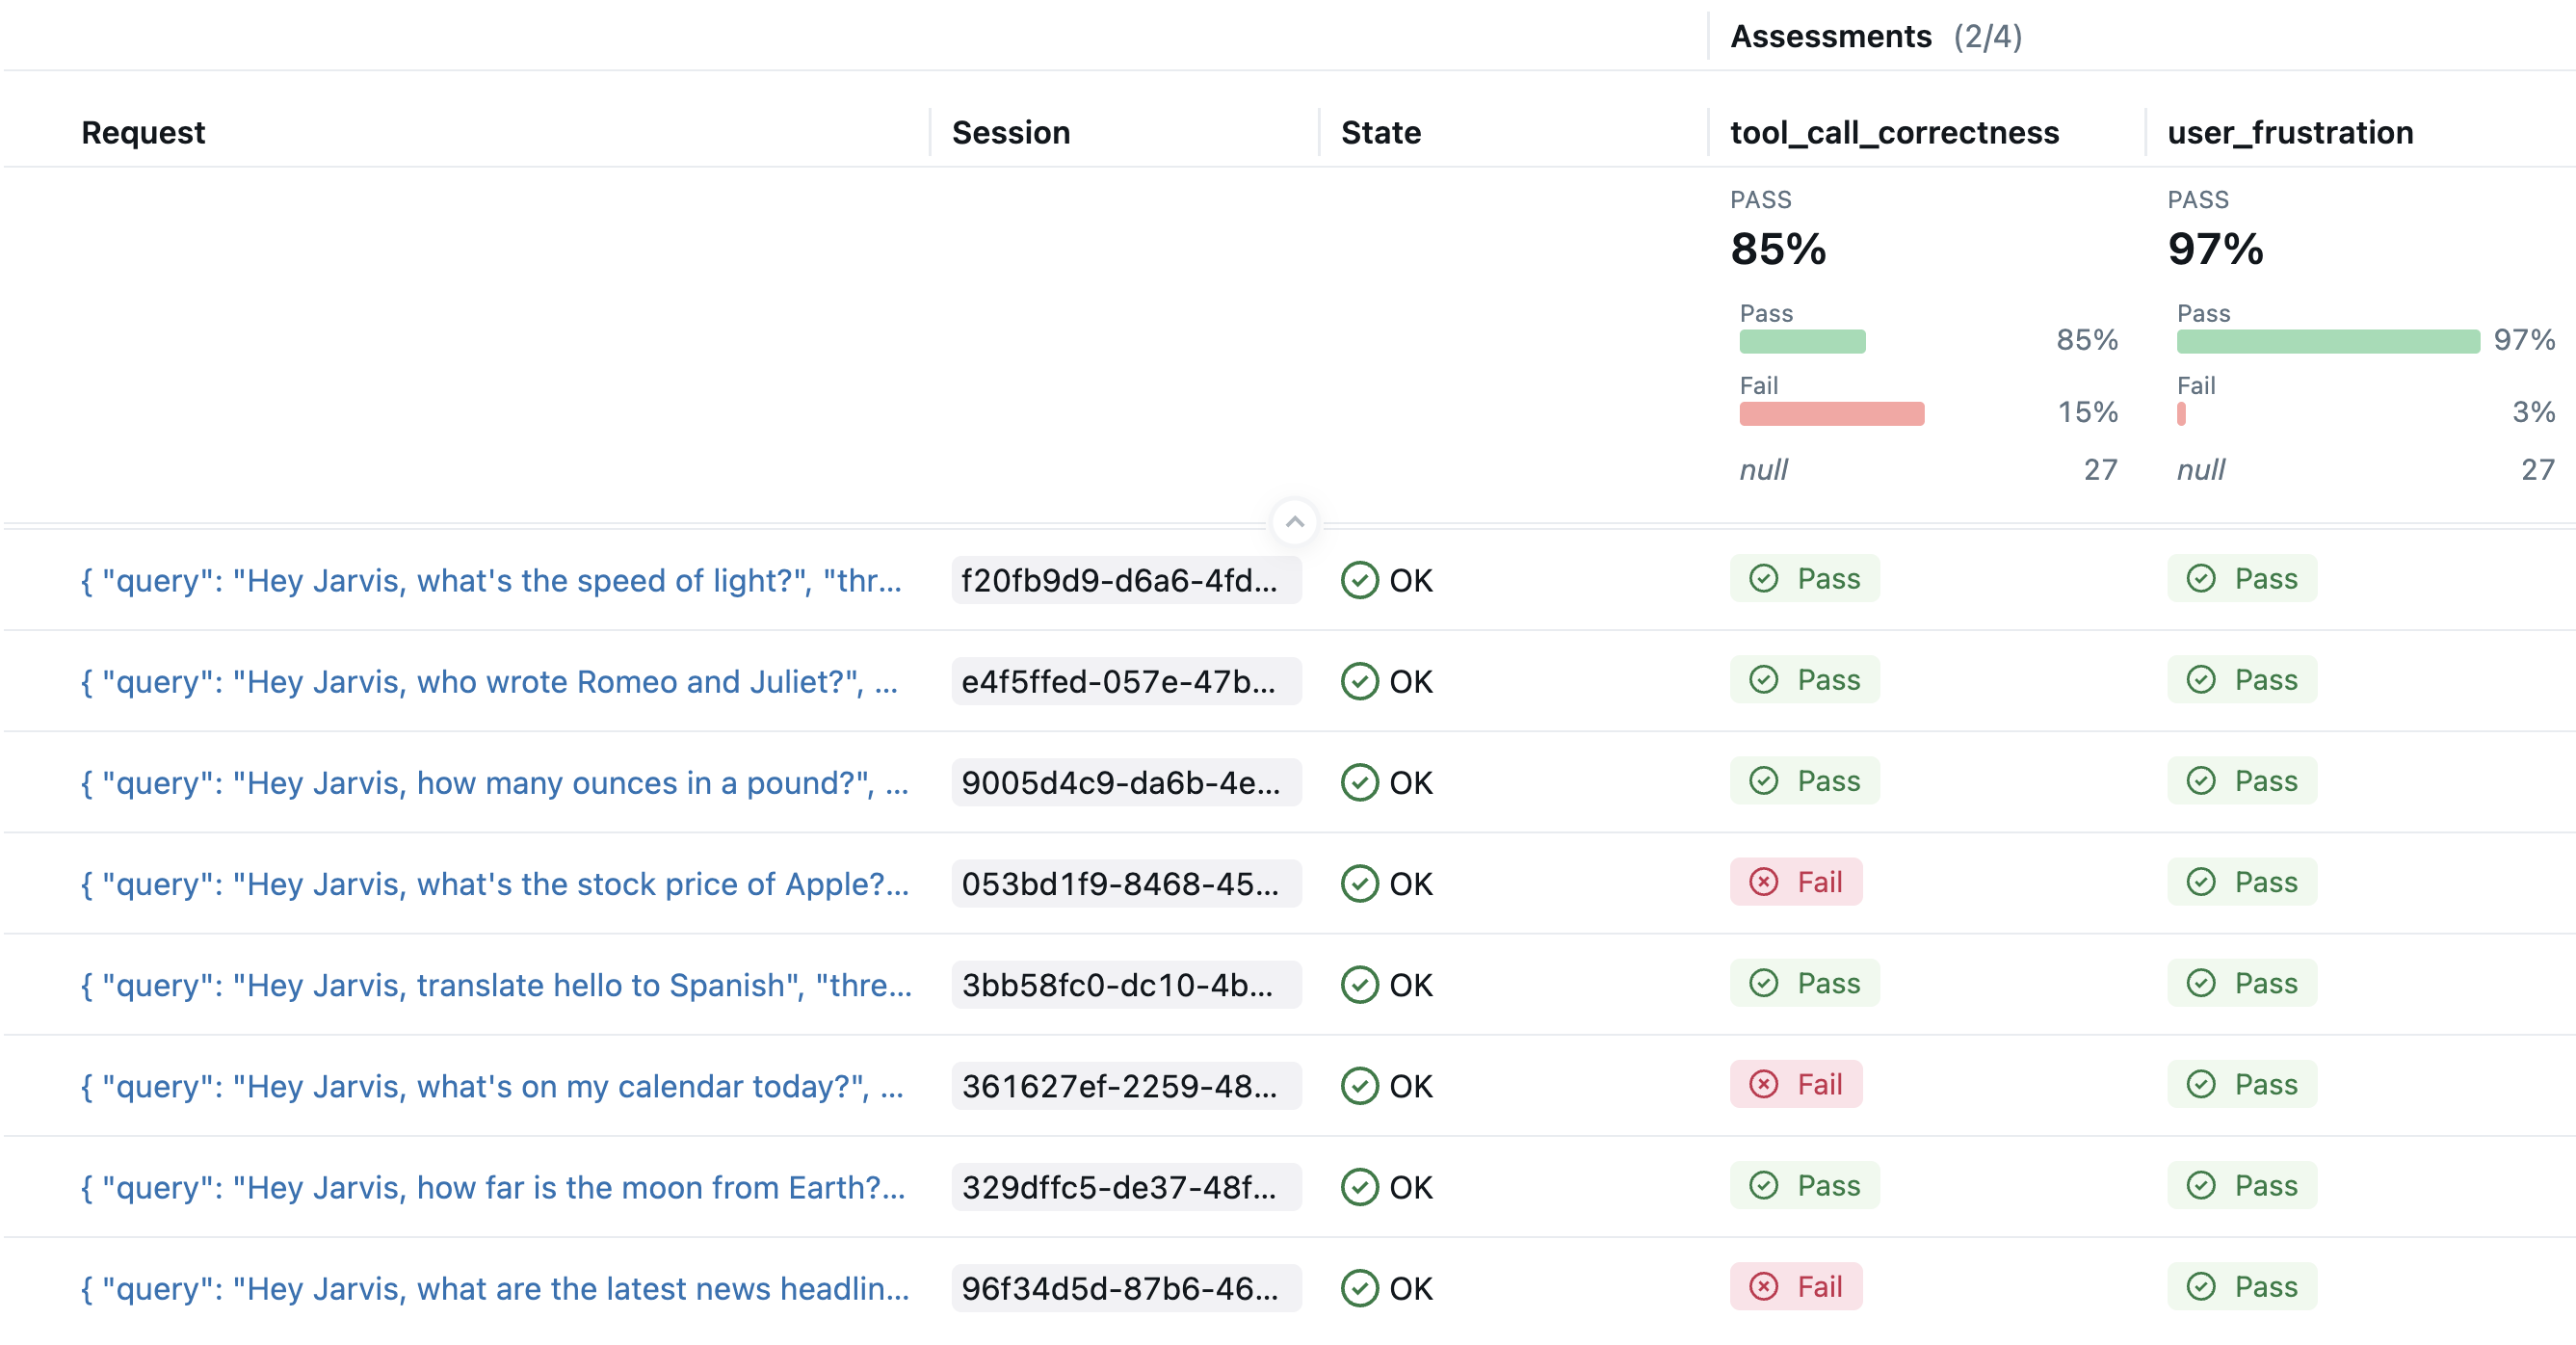Select session ID starting with f20fb9d9
The width and height of the screenshot is (2576, 1345).
point(1126,580)
